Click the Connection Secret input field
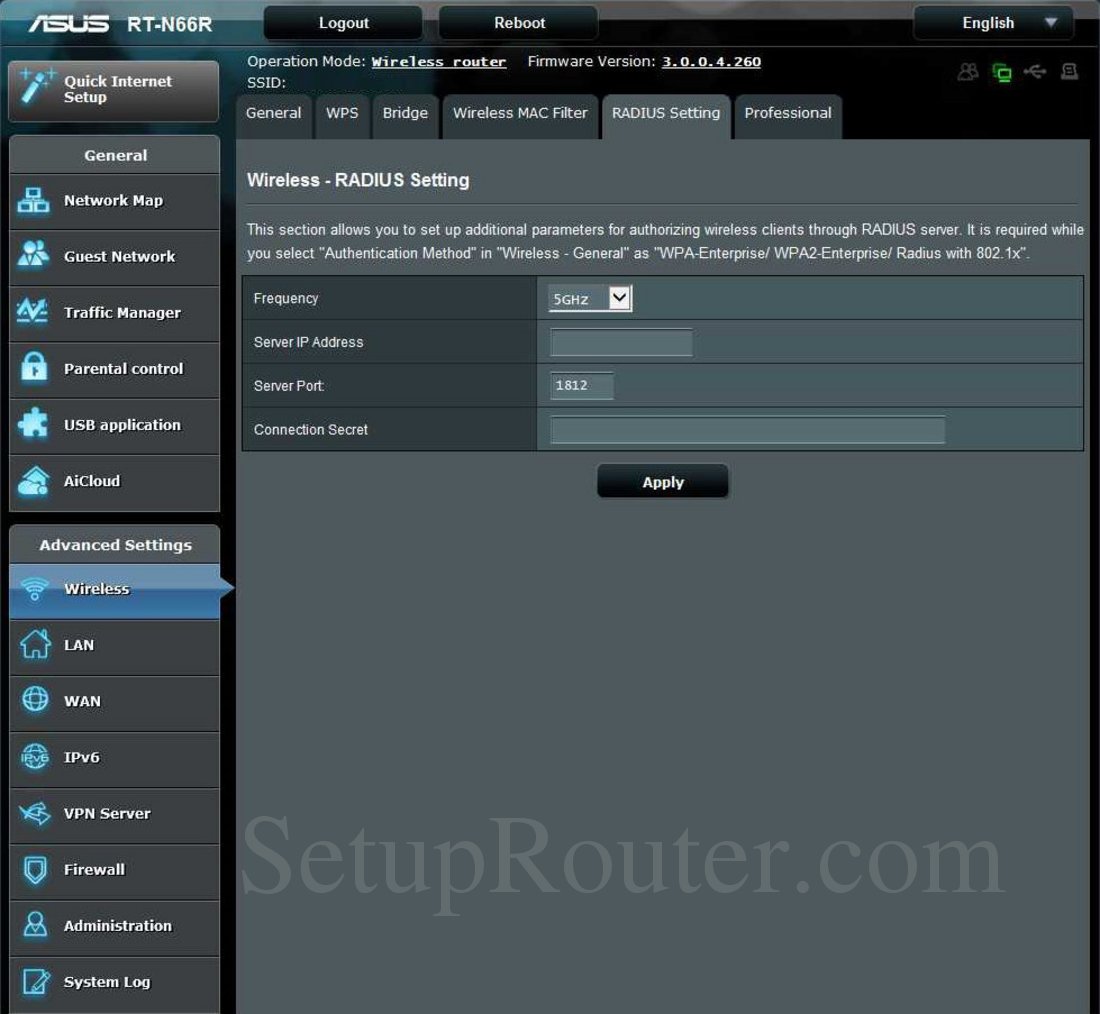This screenshot has height=1014, width=1100. click(x=747, y=429)
